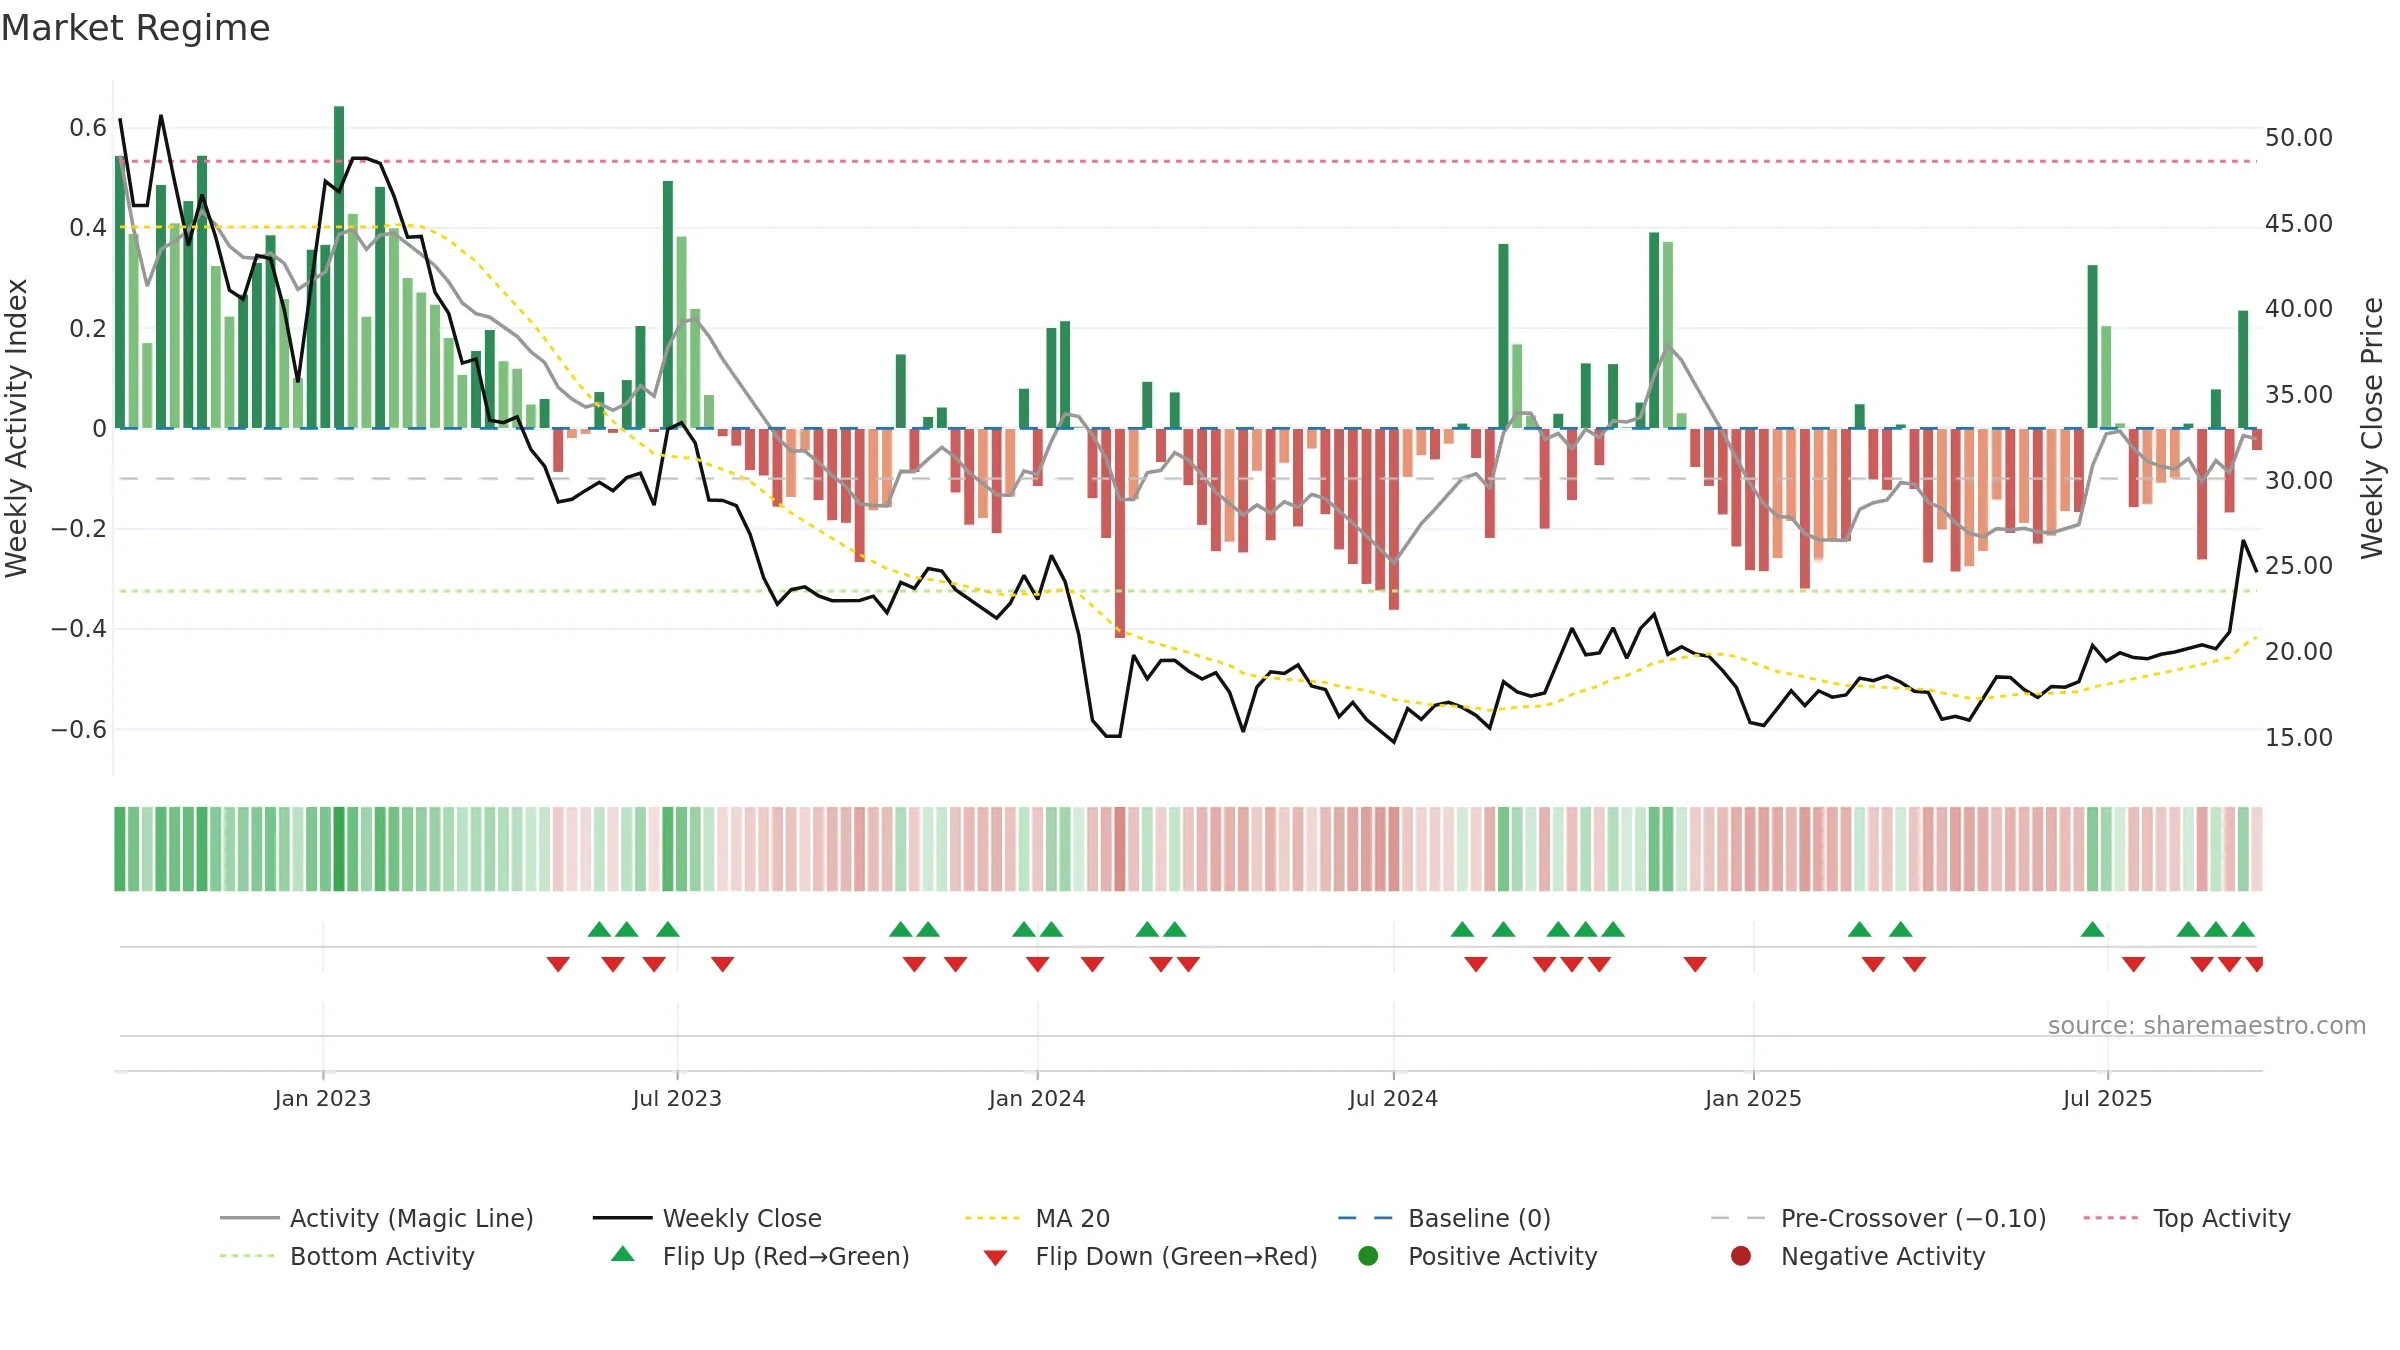Click the 50.00 price axis label

(2299, 138)
